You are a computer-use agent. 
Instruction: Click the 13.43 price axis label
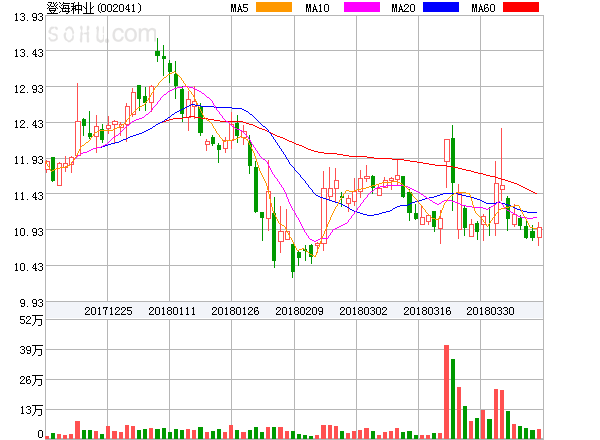point(29,53)
